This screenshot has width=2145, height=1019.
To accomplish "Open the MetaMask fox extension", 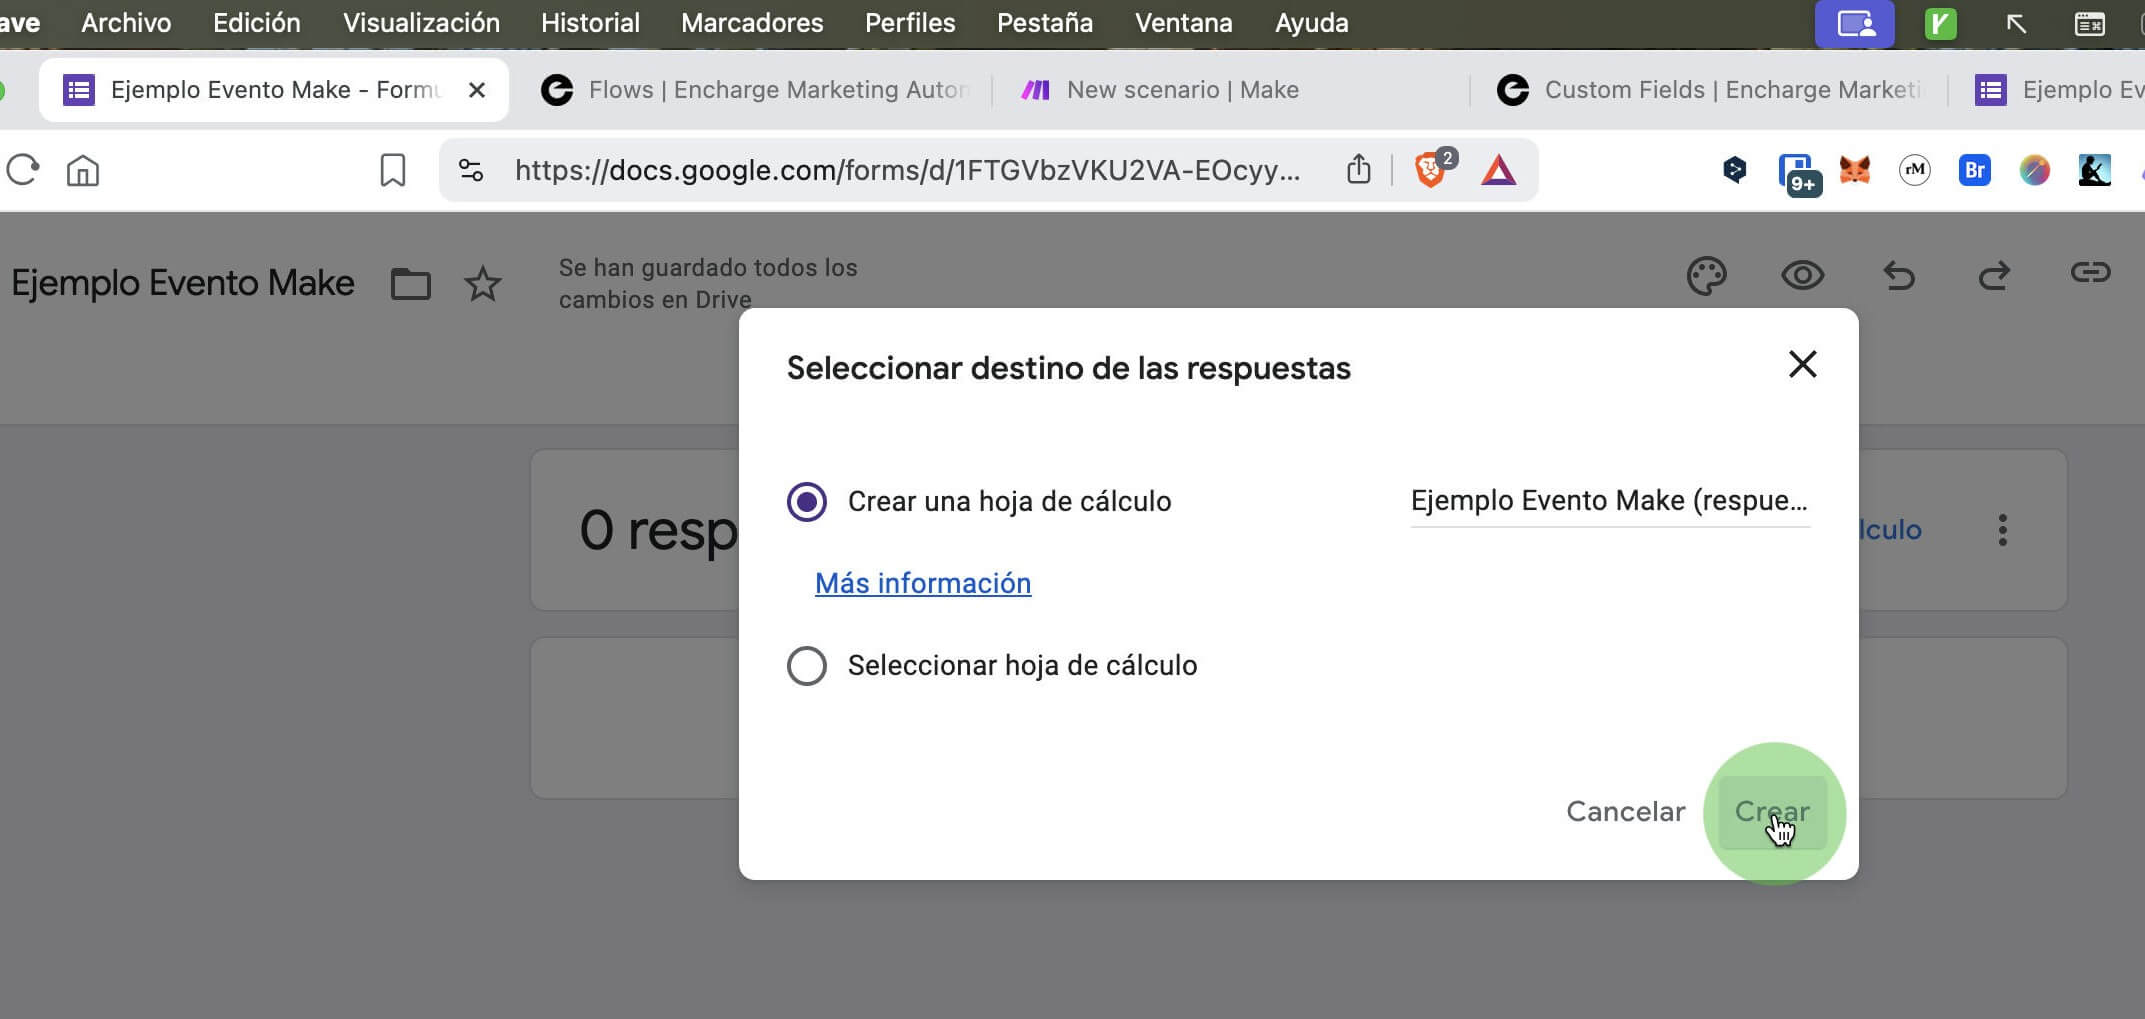I will coord(1855,171).
